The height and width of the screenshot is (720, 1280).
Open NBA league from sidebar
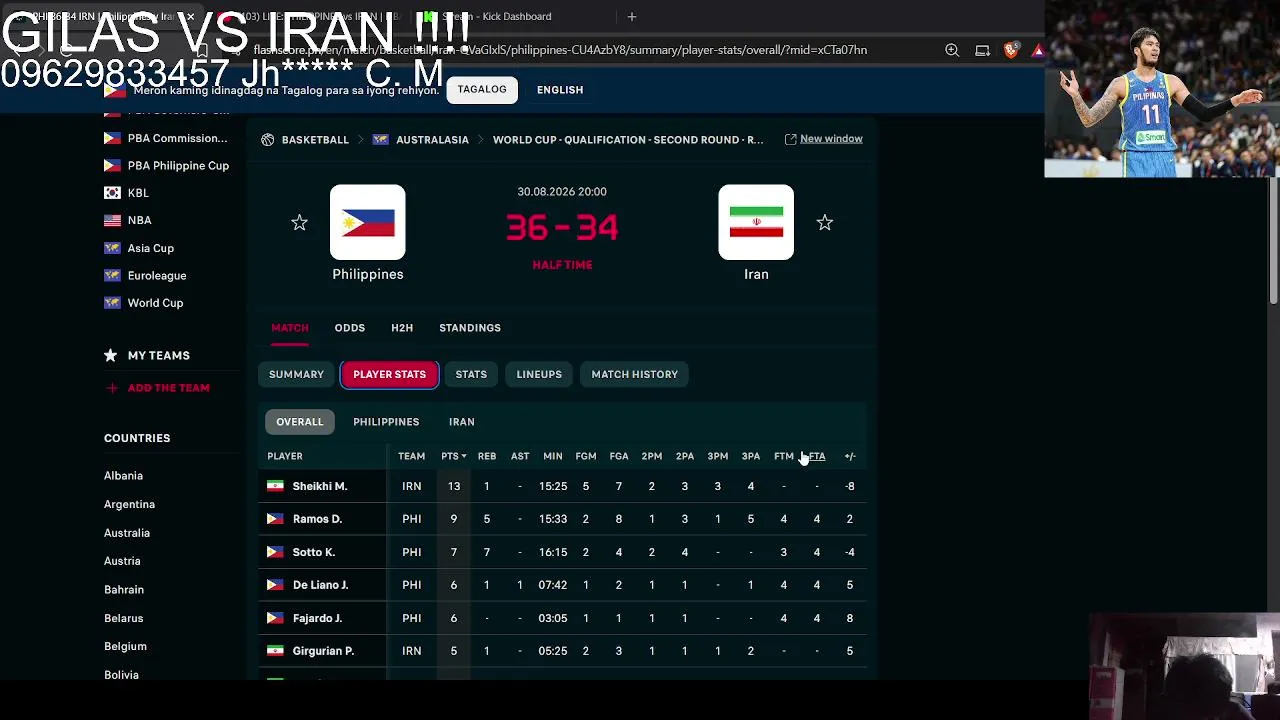click(139, 220)
